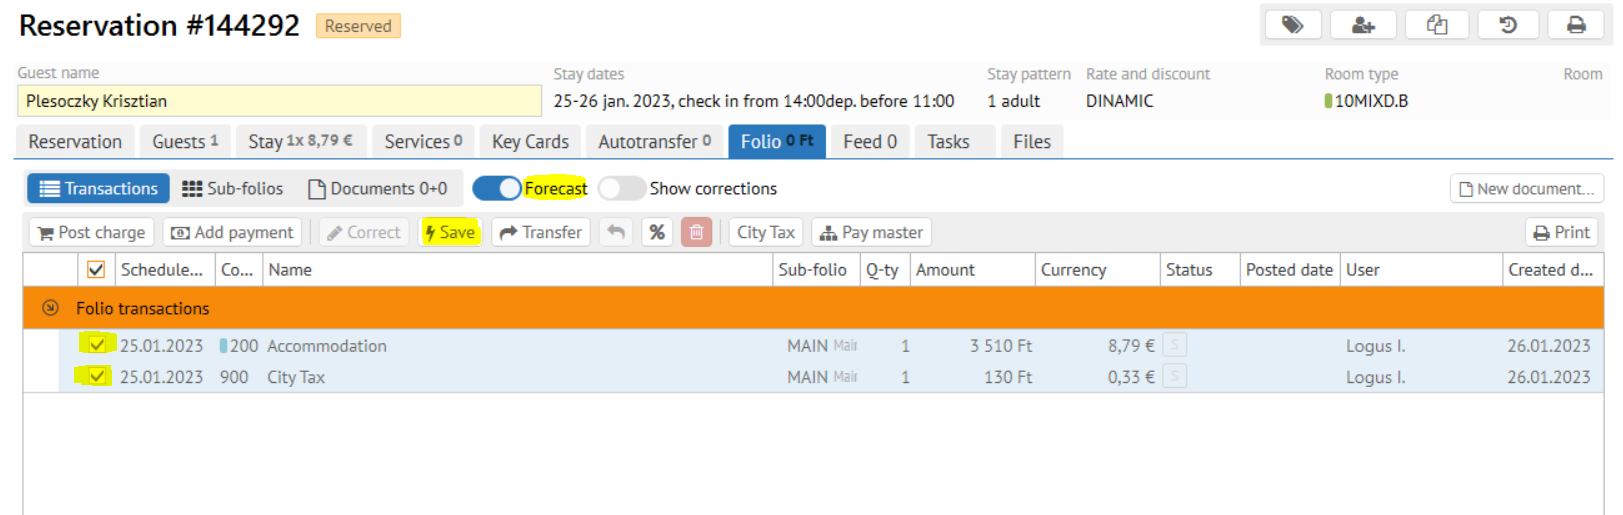Click the Reserved status badge
This screenshot has width=1623, height=515.
[x=358, y=26]
